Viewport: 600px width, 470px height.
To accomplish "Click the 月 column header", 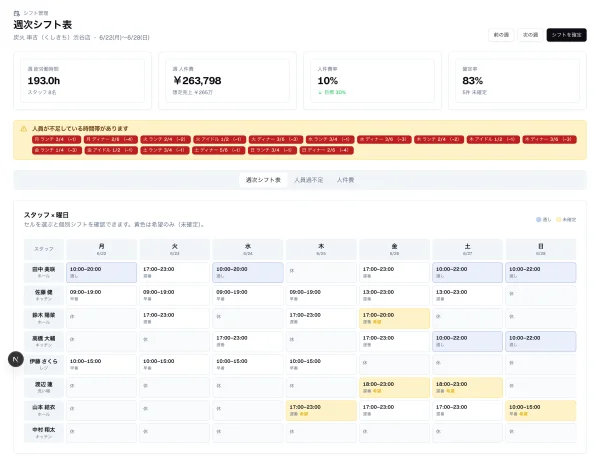I will coord(101,249).
